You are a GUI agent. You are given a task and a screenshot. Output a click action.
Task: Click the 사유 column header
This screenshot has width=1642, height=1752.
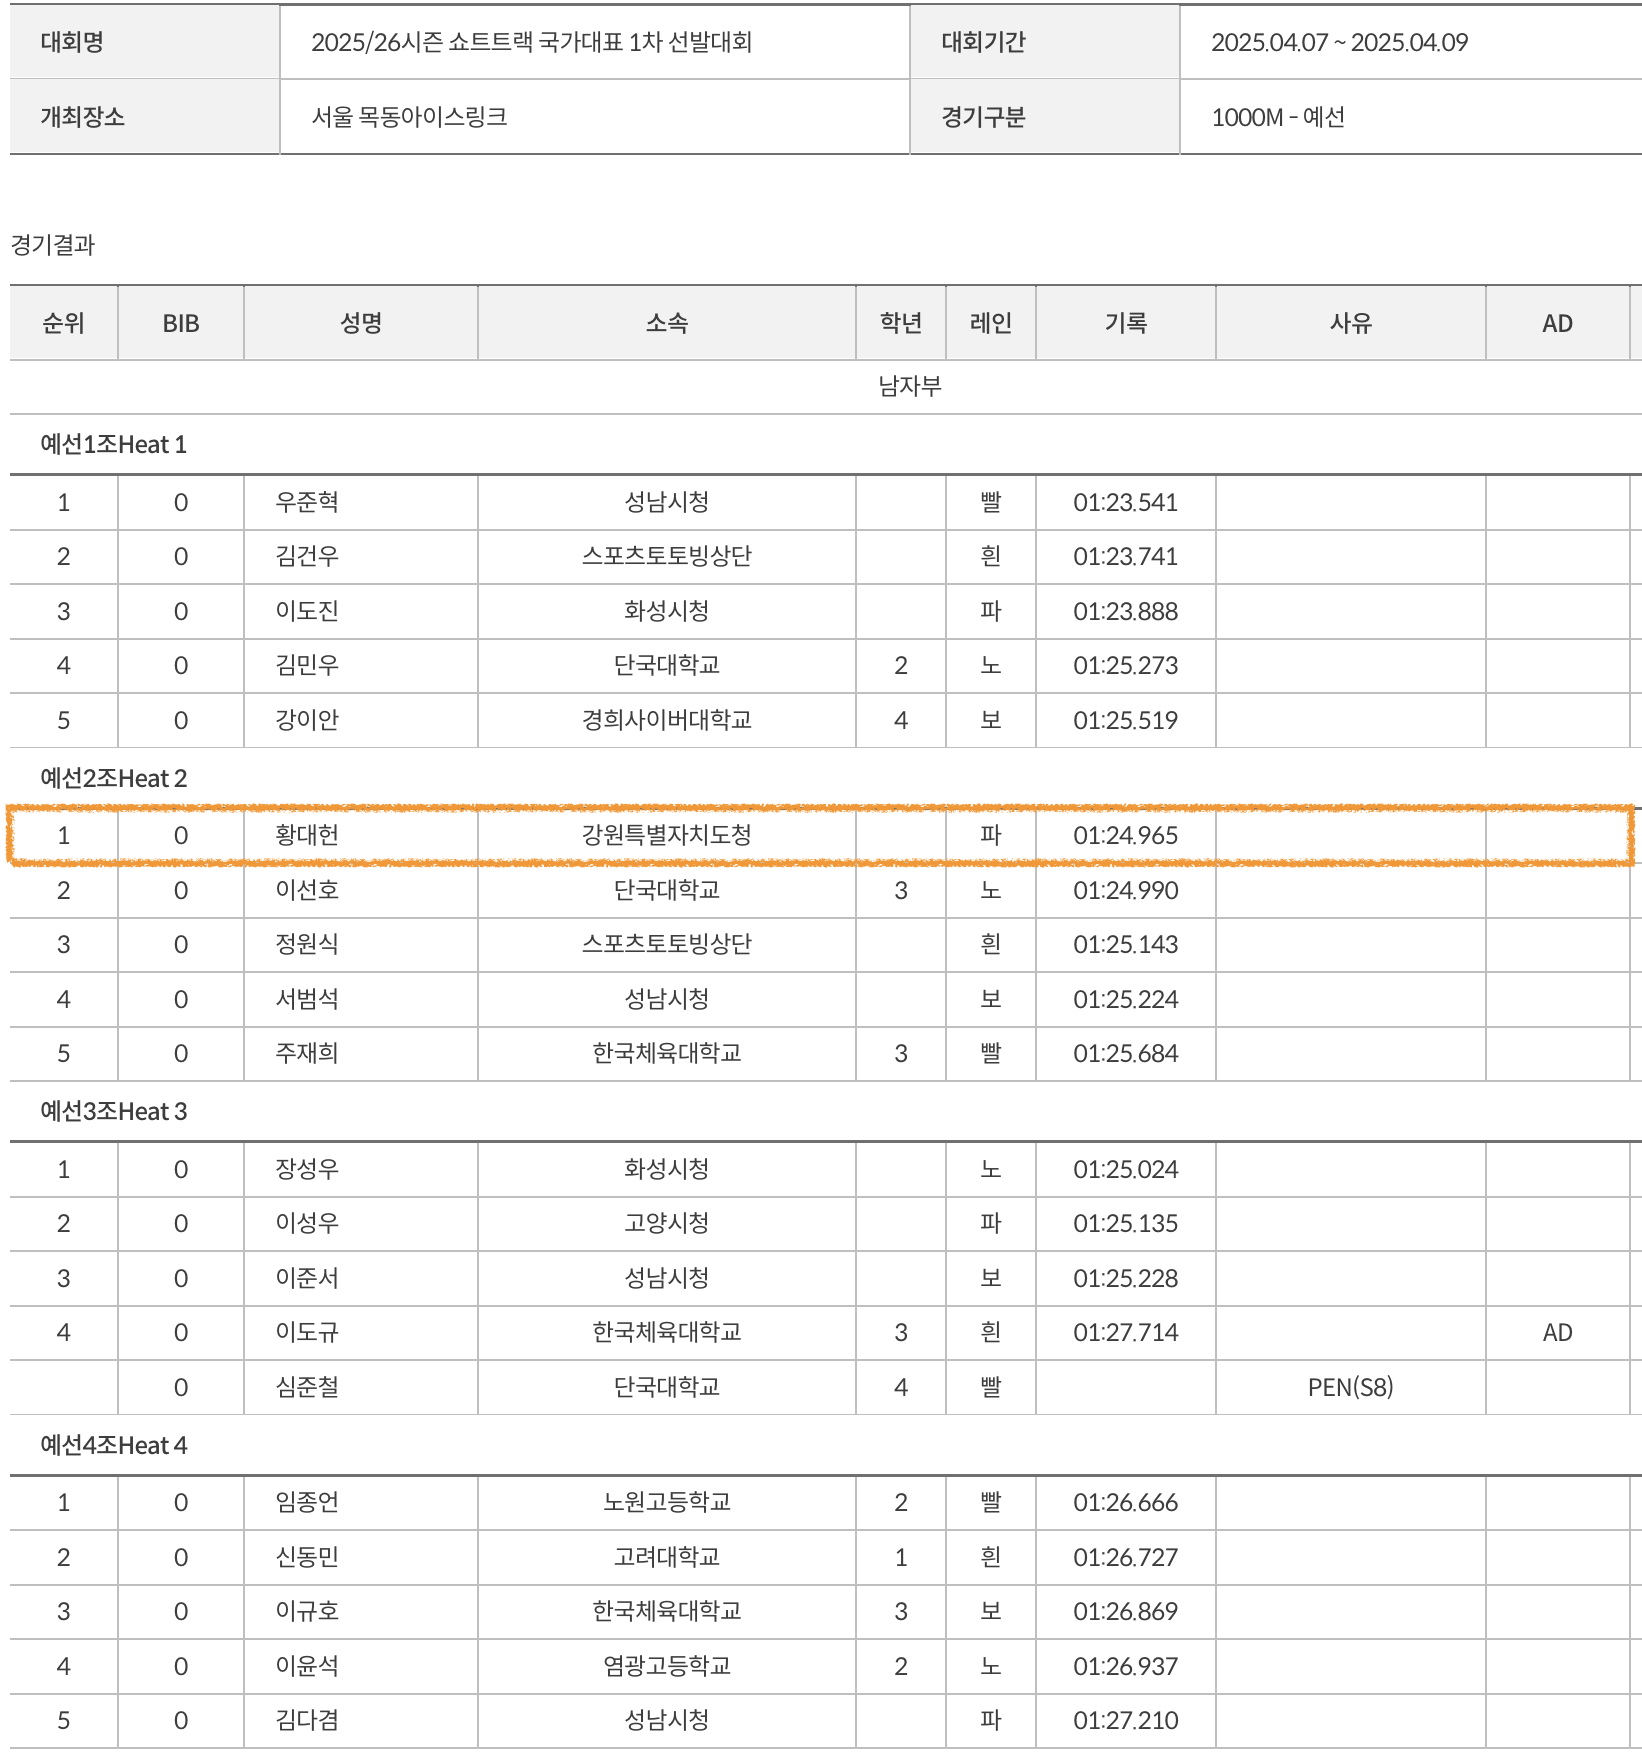coord(1350,323)
